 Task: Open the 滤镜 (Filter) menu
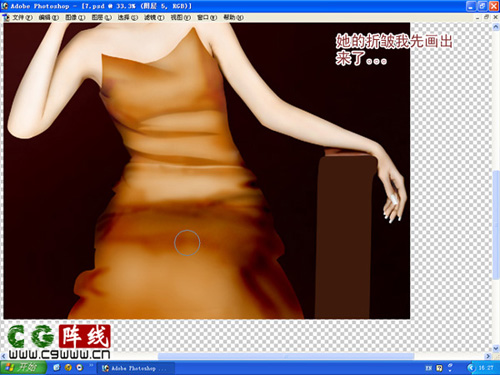pos(154,17)
